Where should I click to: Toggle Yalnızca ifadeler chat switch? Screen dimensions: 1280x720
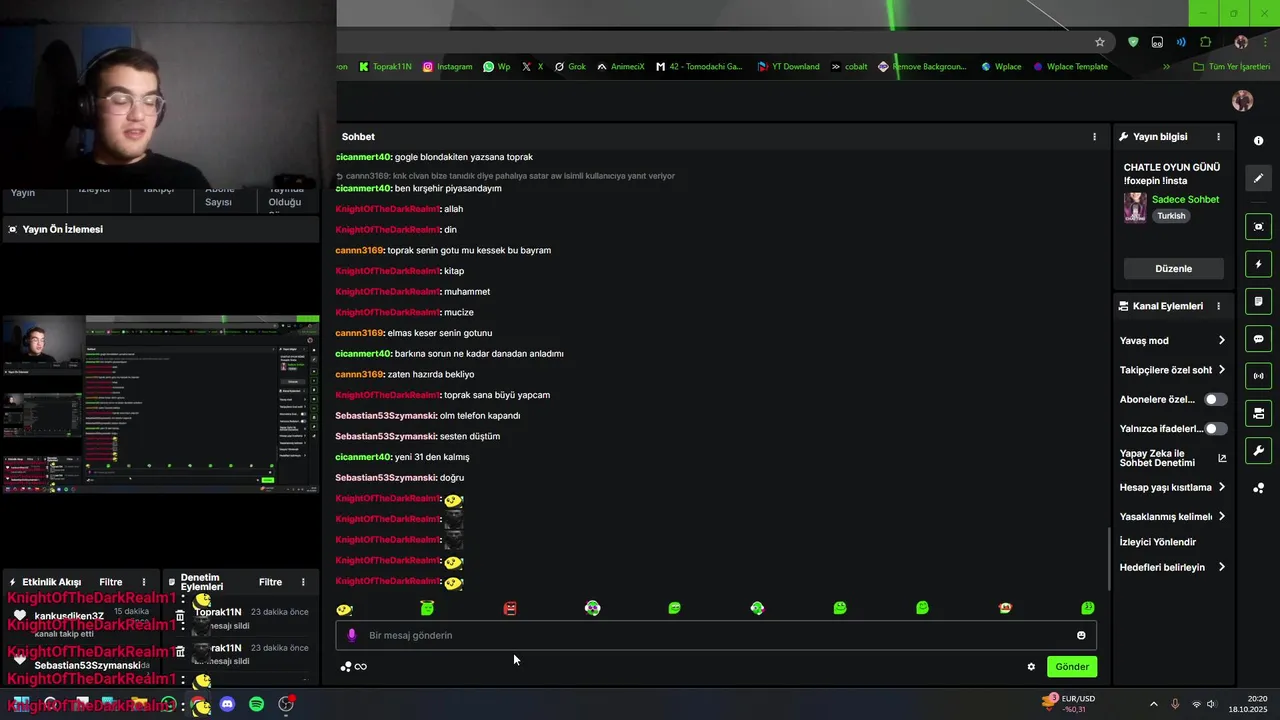tap(1215, 428)
